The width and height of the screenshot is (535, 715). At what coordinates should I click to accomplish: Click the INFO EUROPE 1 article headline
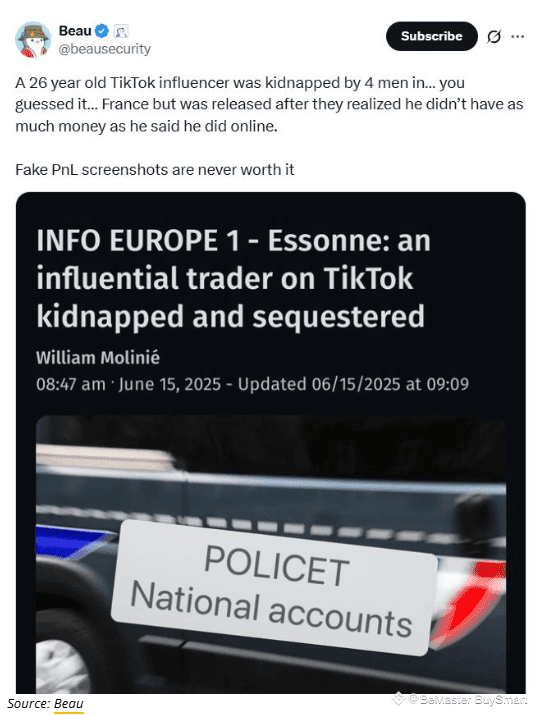click(x=233, y=278)
